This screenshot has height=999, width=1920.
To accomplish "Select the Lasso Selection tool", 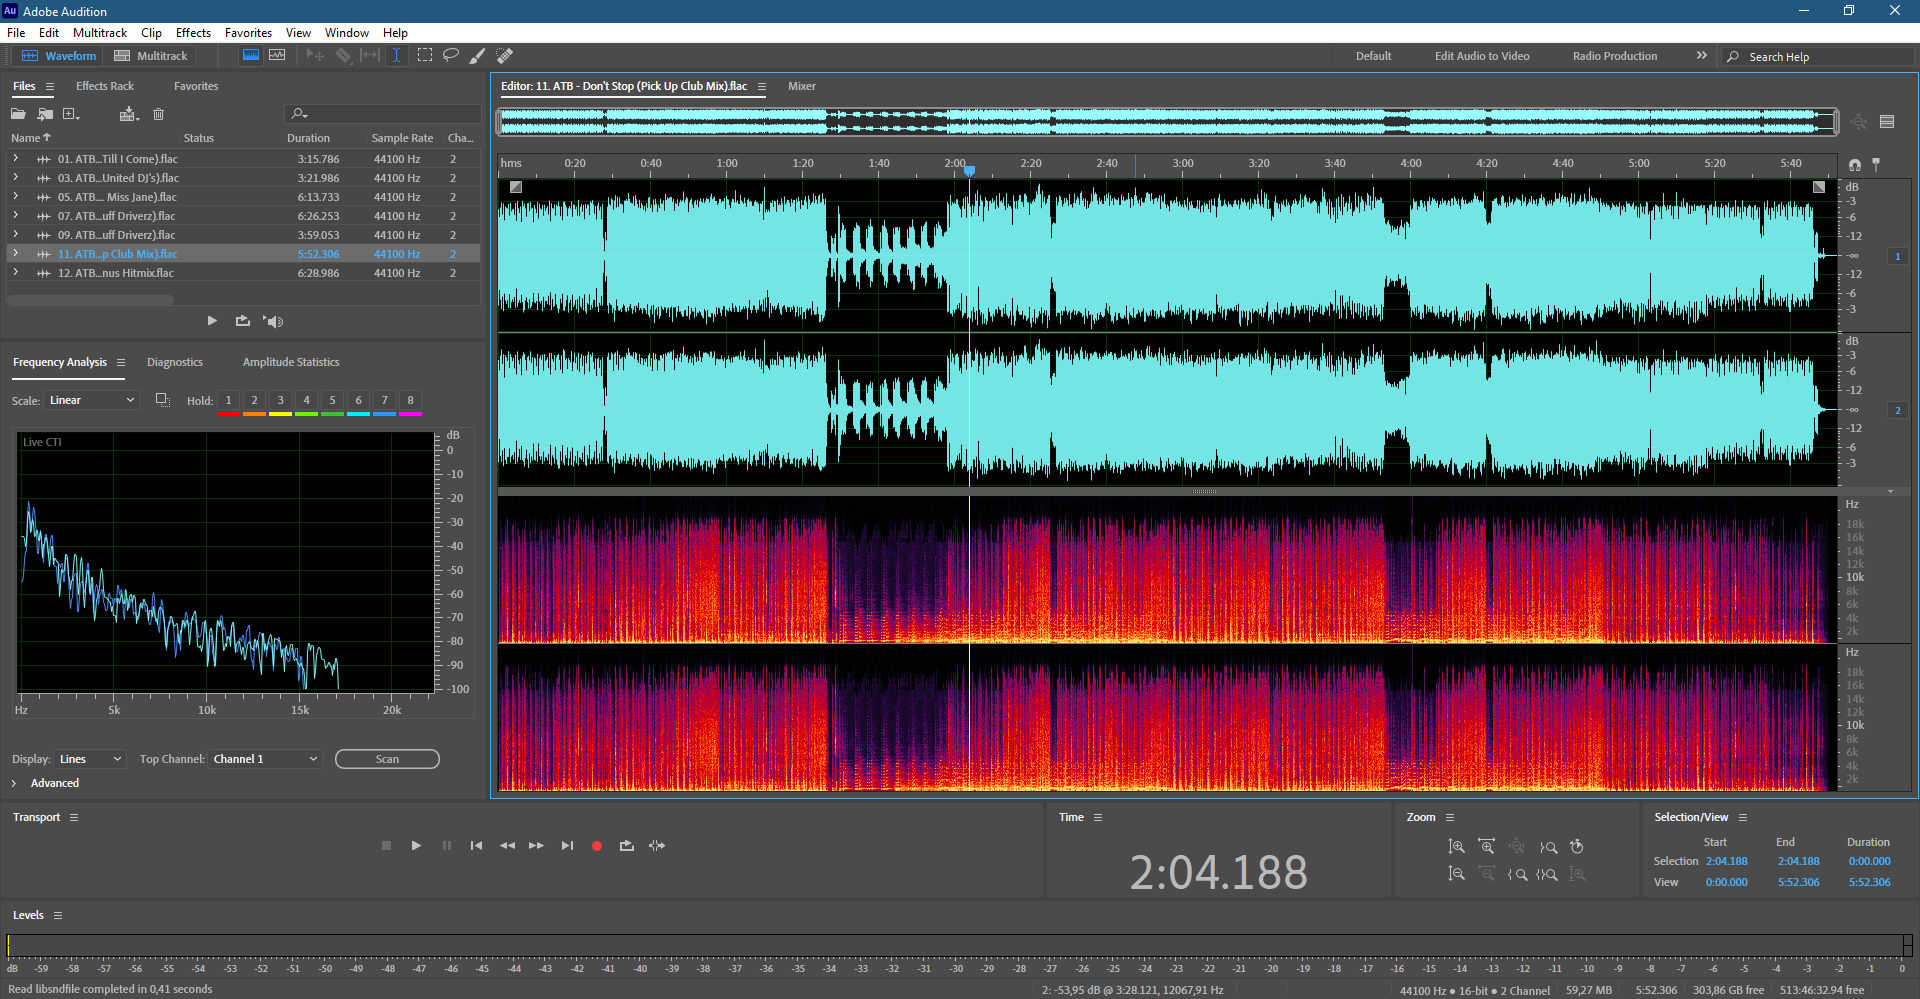I will coord(451,55).
